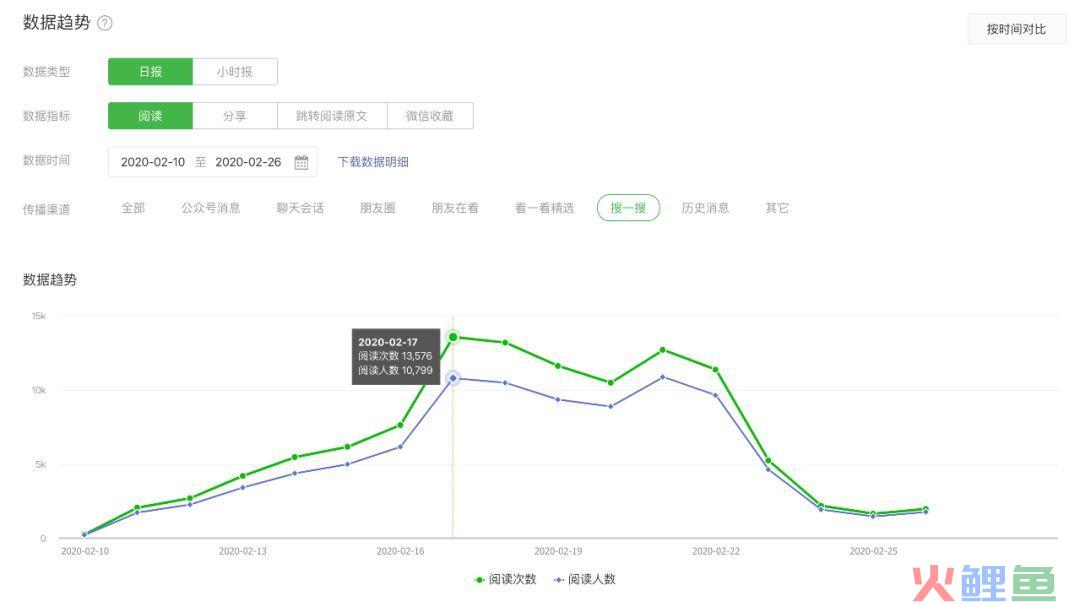Click the 2020-02-19 x-axis label

pyautogui.click(x=558, y=551)
